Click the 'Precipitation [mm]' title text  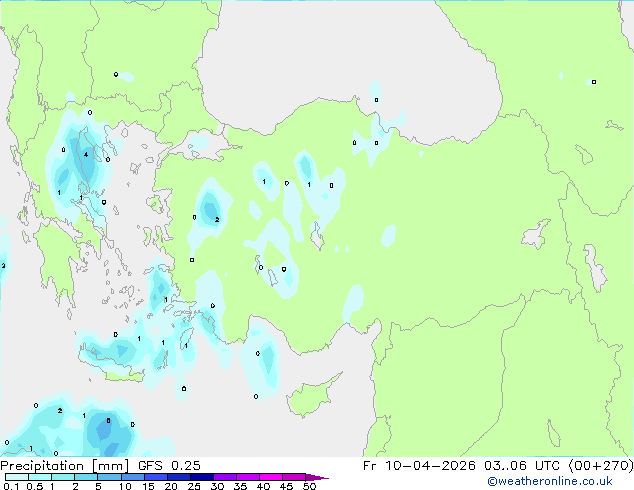(64, 466)
